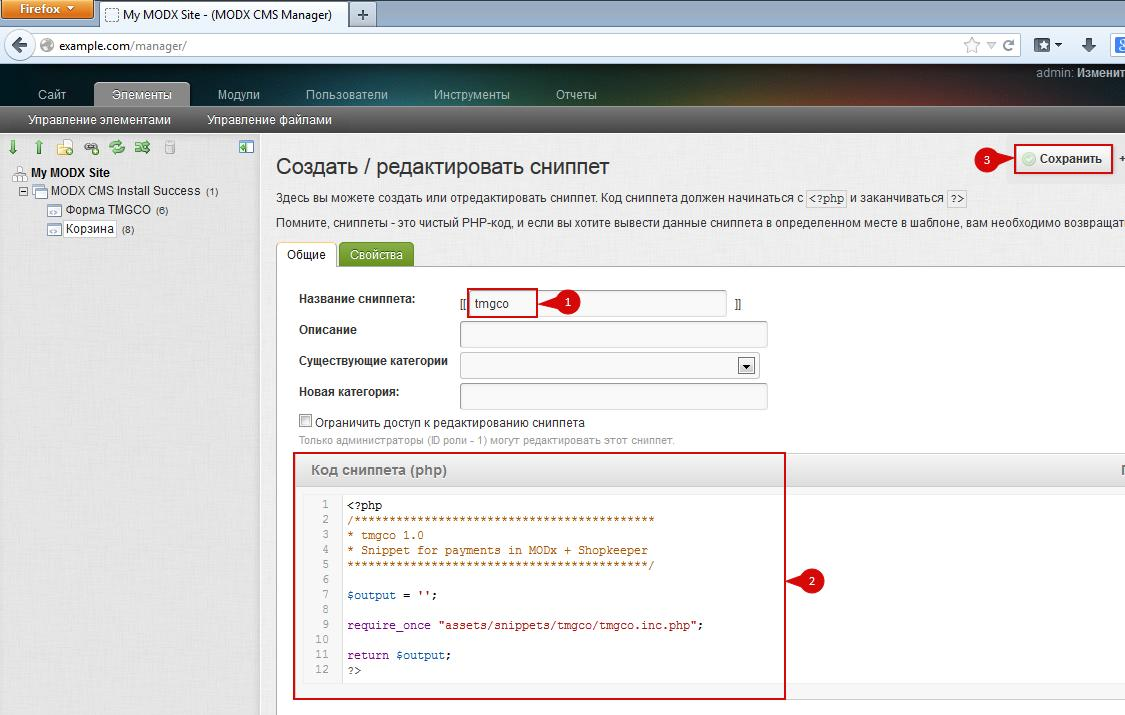The image size is (1125, 715).
Task: Select Корзина in the site tree
Action: (x=90, y=229)
